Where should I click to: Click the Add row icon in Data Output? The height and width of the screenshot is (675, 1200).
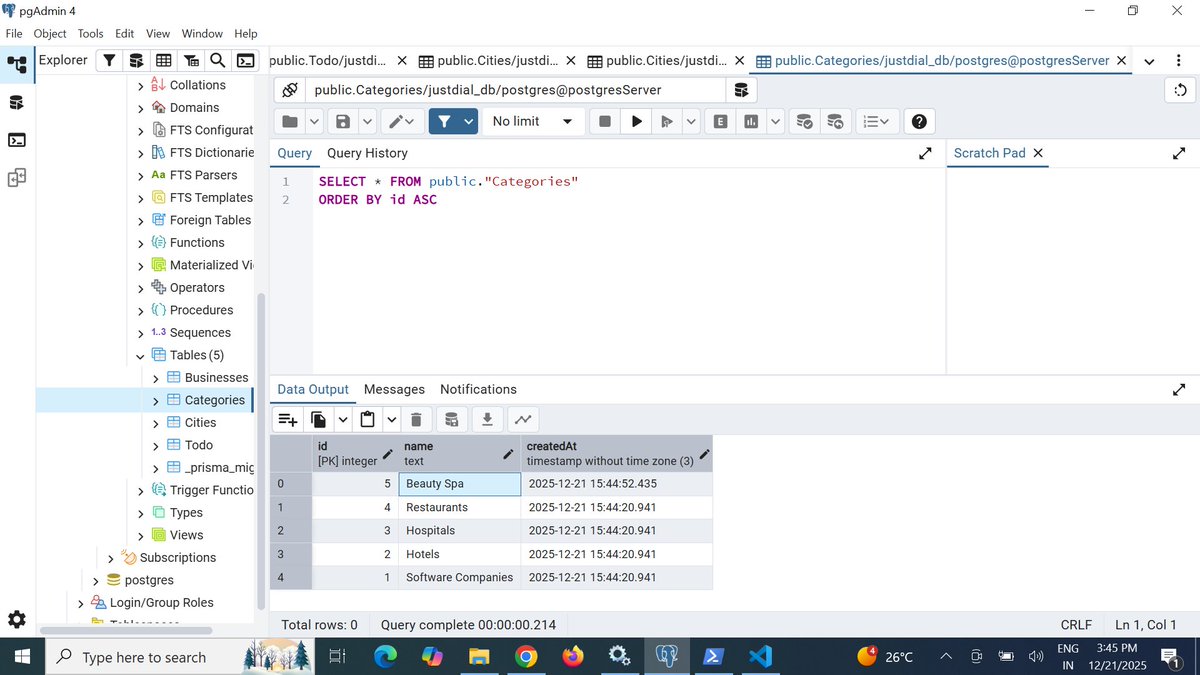(288, 419)
